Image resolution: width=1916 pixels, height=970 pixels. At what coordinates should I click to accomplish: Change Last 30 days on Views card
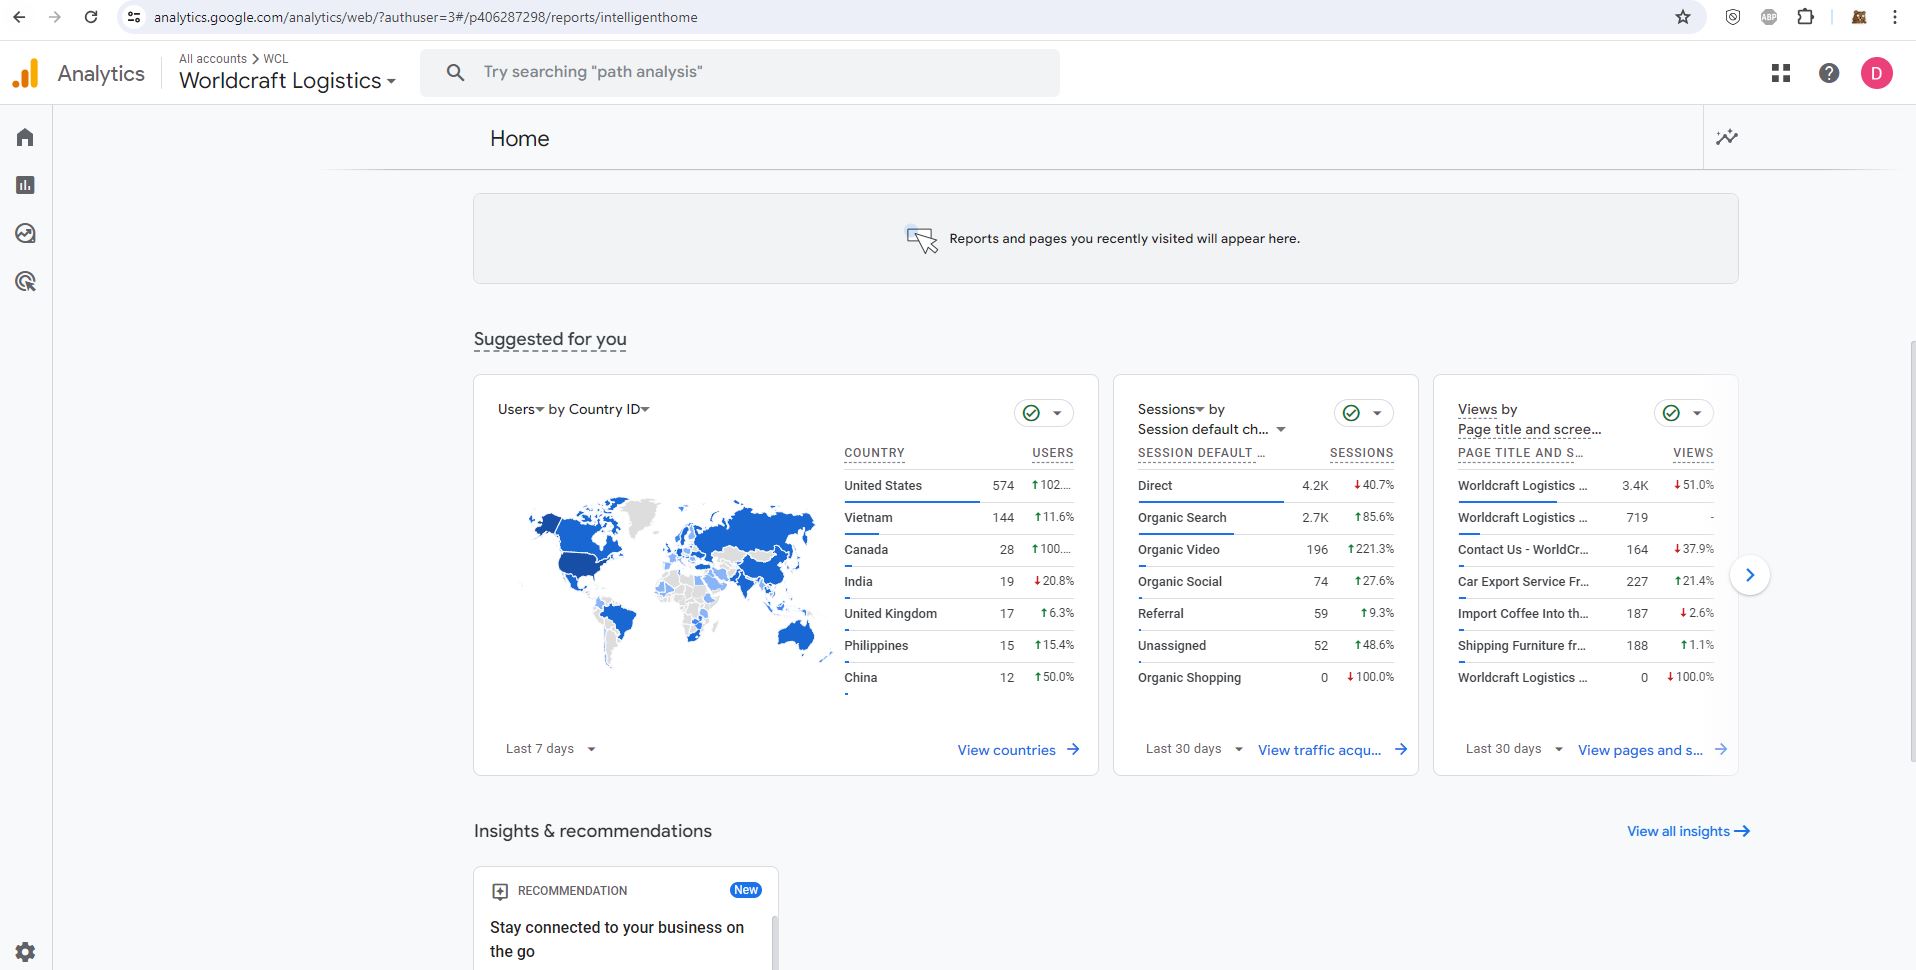pyautogui.click(x=1514, y=749)
